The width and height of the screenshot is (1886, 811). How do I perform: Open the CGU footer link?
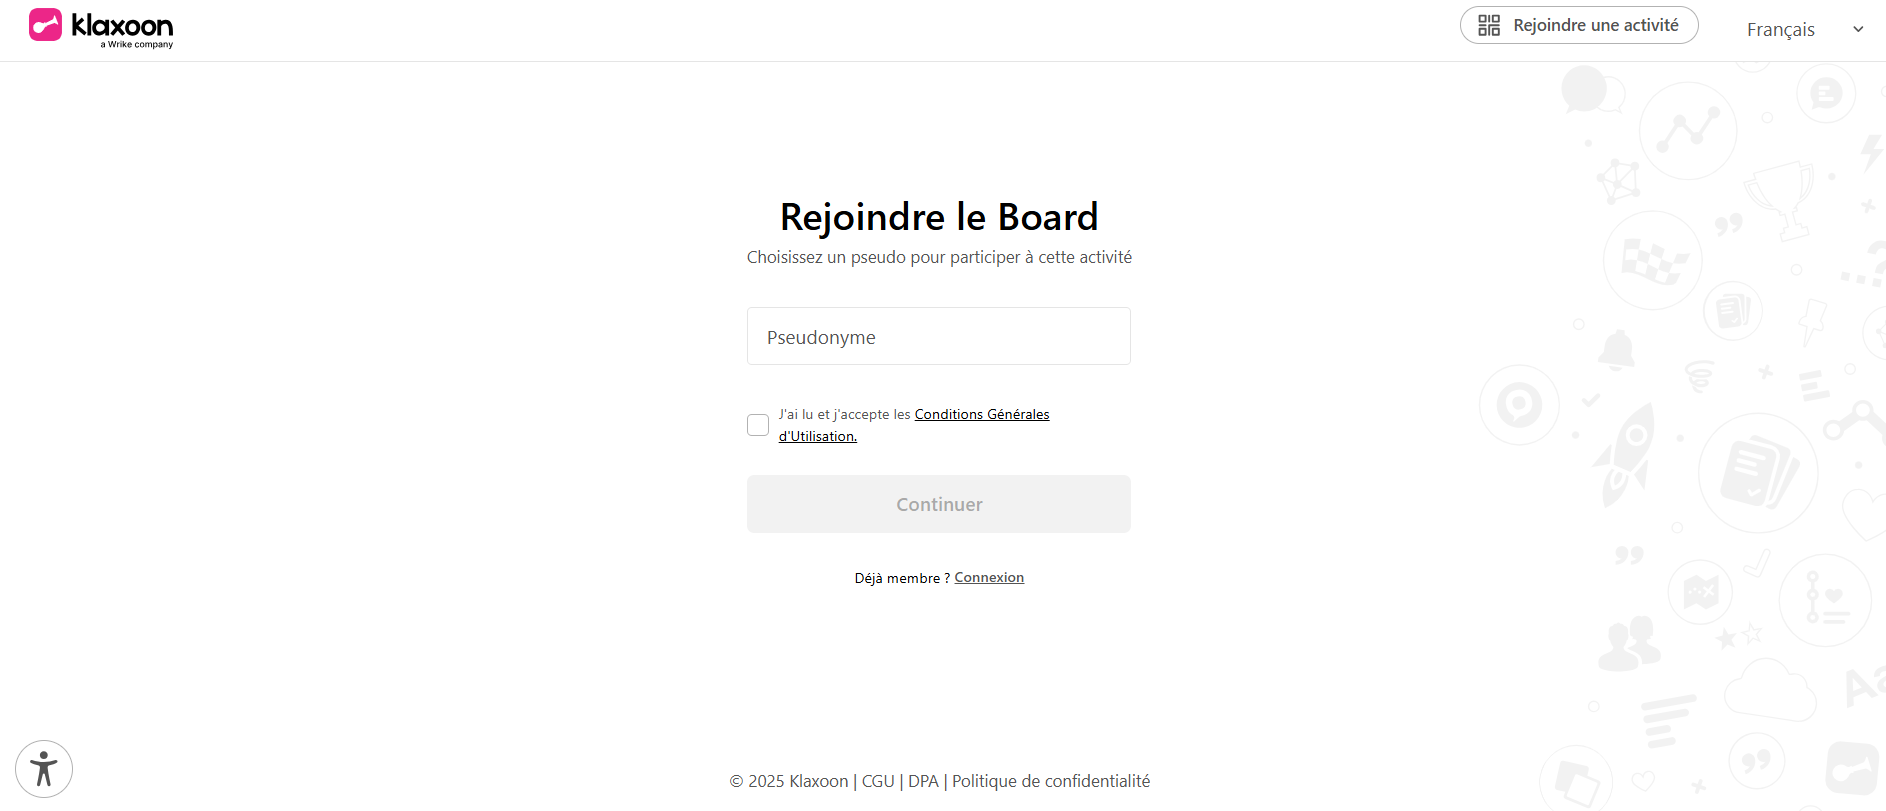coord(878,781)
